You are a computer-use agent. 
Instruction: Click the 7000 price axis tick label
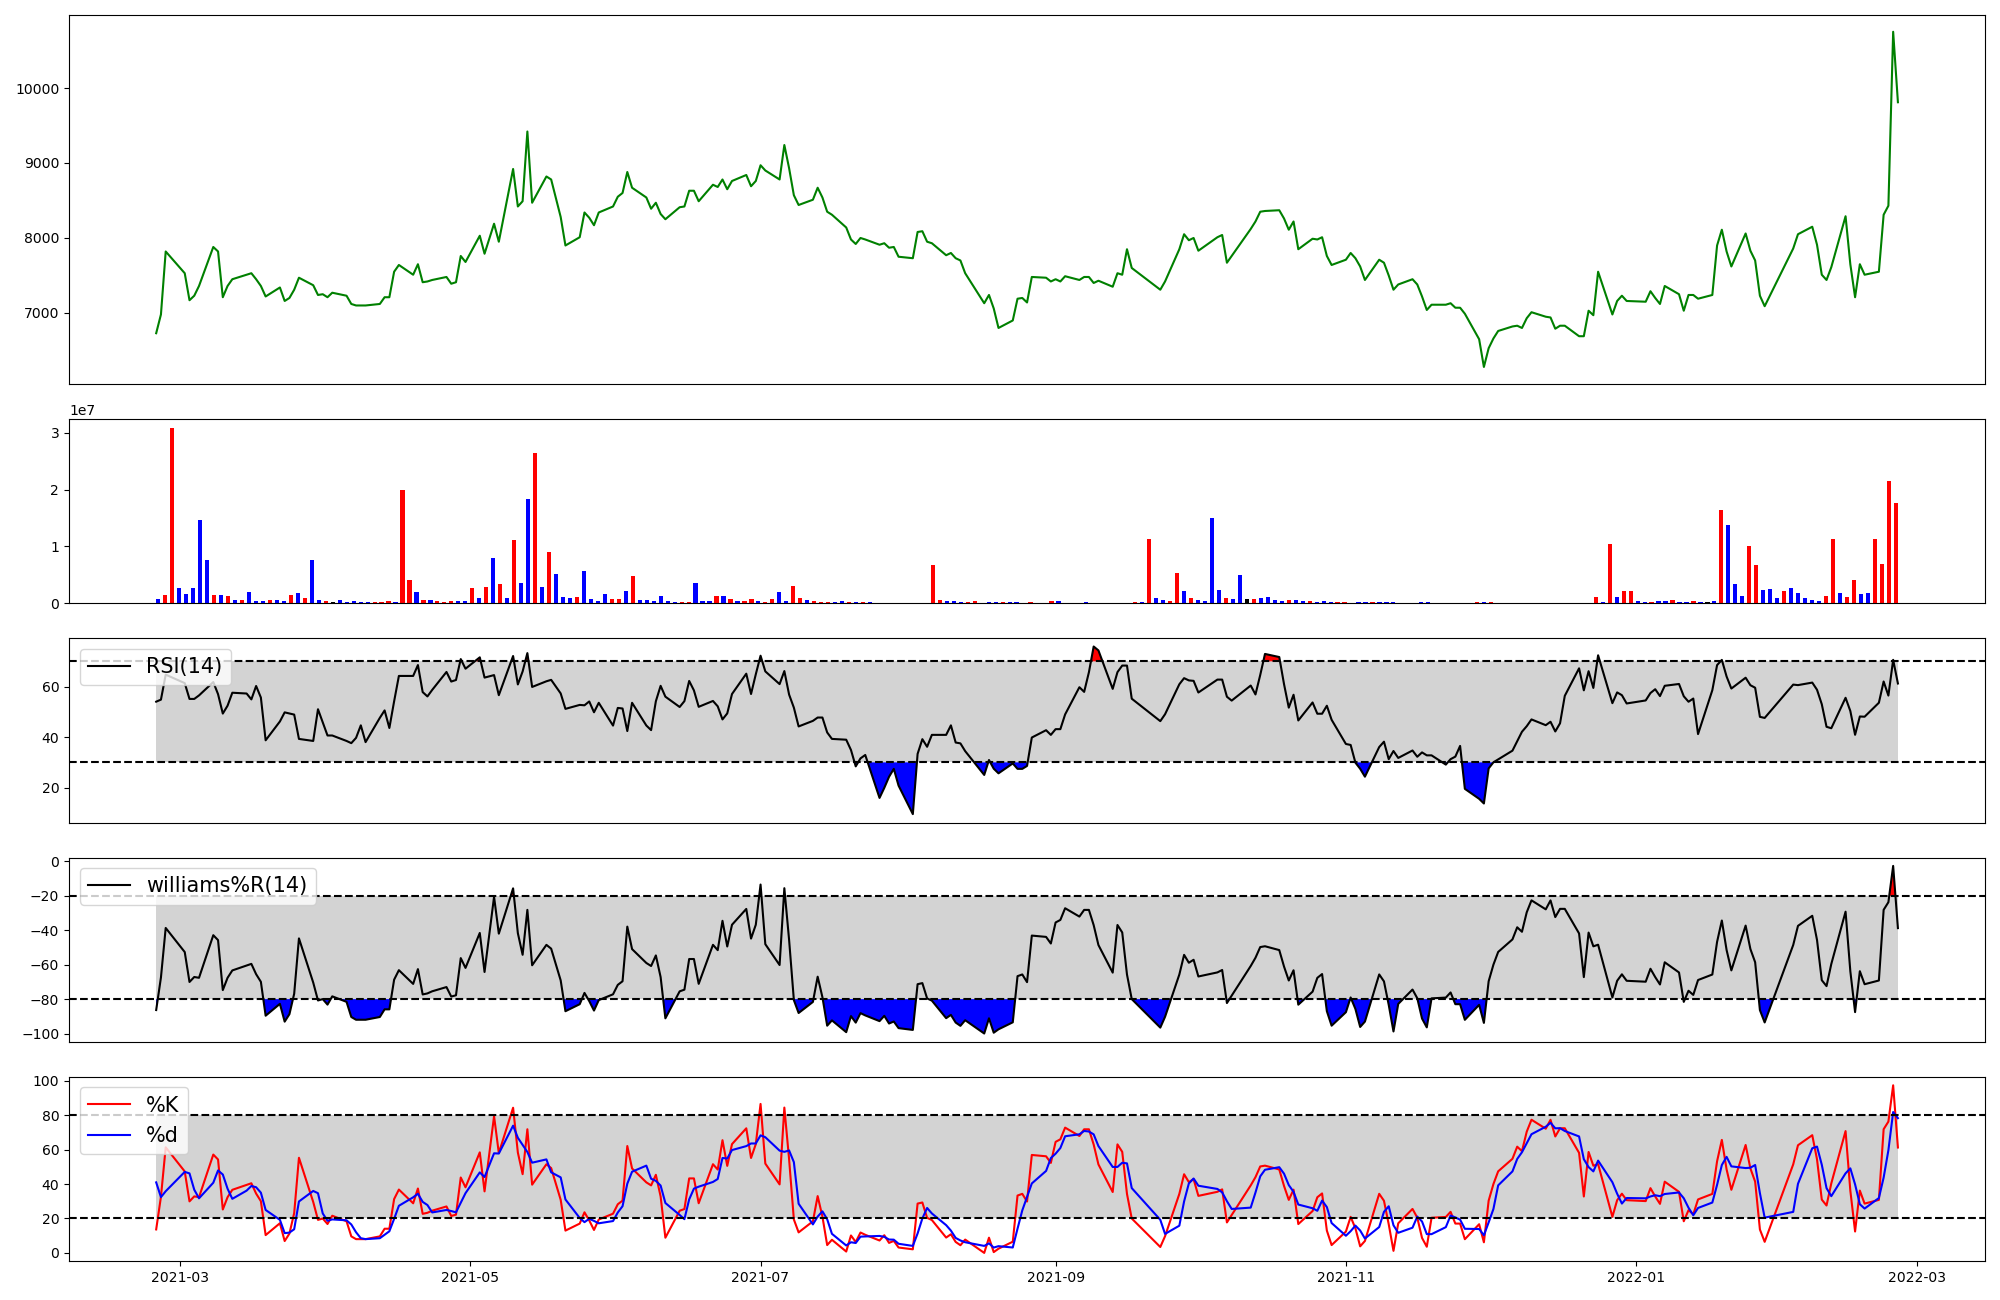41,314
